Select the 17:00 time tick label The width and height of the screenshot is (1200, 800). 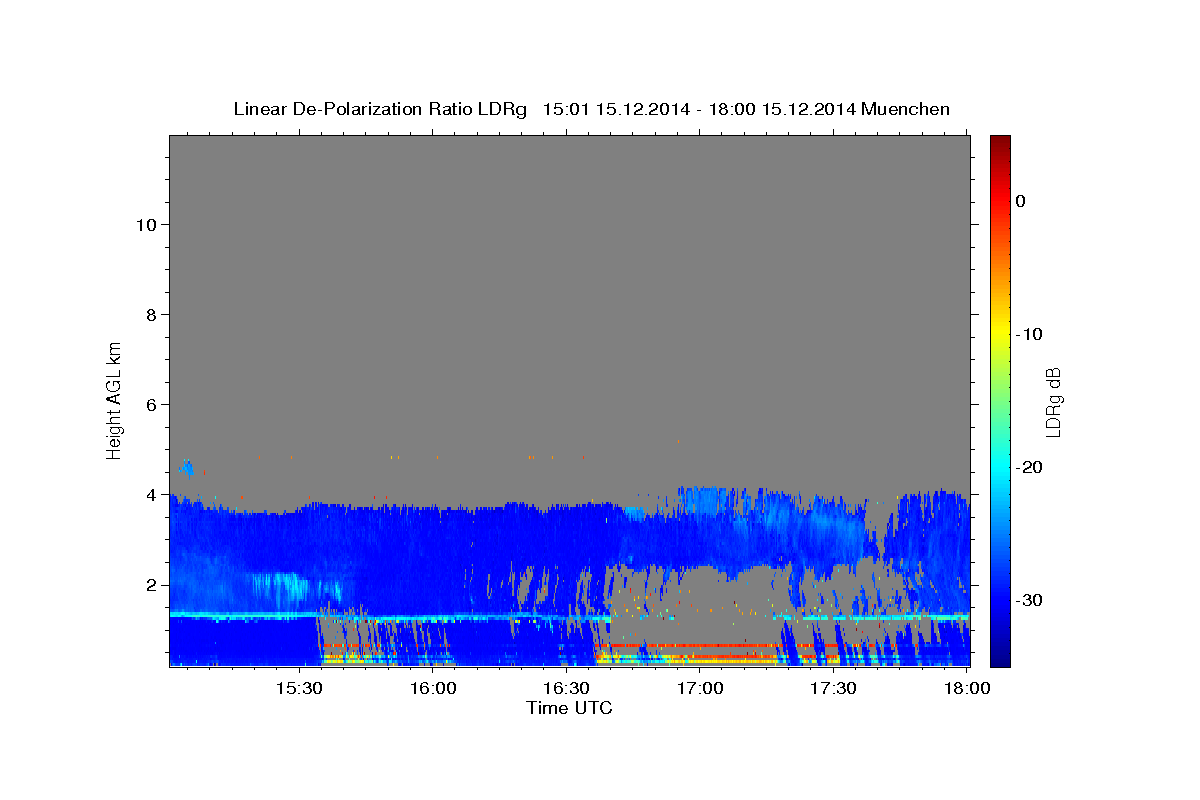point(700,688)
